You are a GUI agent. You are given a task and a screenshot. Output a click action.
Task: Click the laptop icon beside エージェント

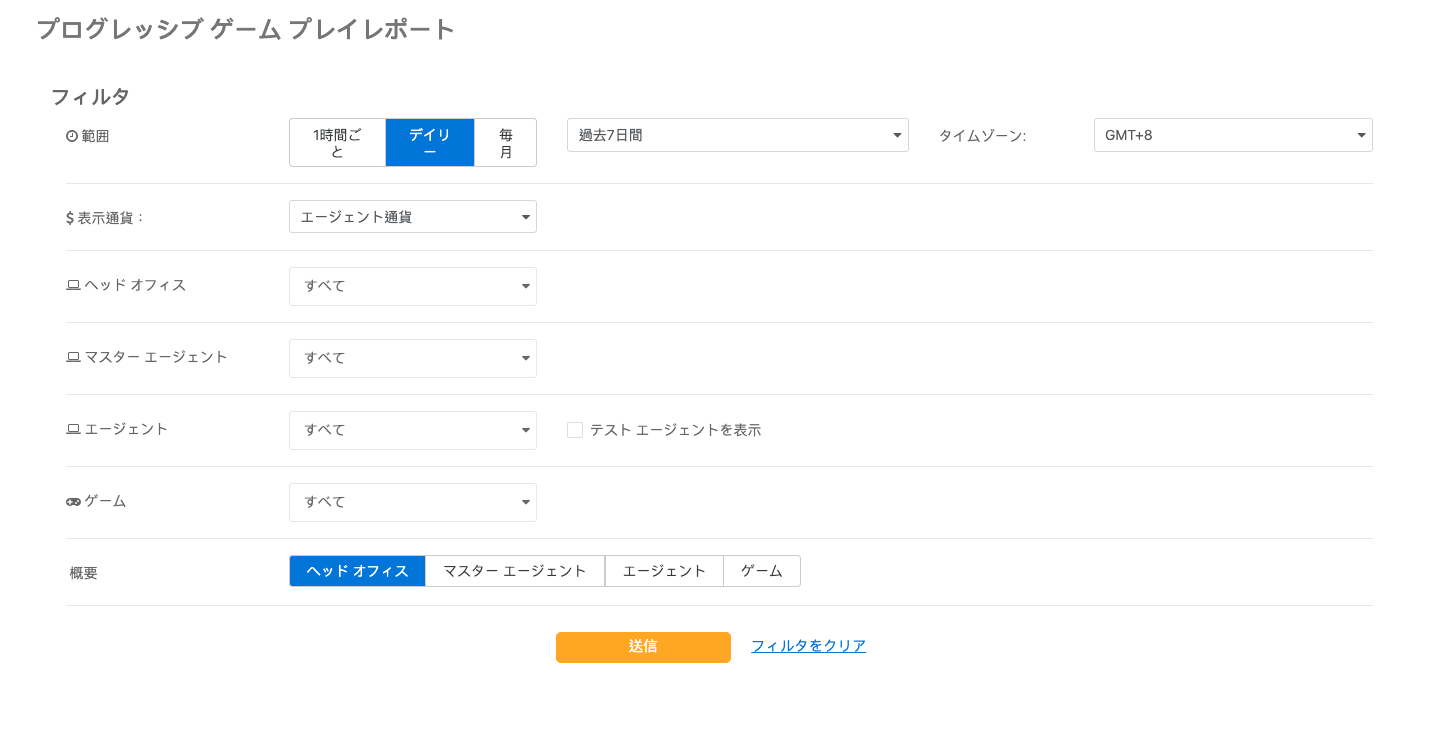pyautogui.click(x=72, y=429)
